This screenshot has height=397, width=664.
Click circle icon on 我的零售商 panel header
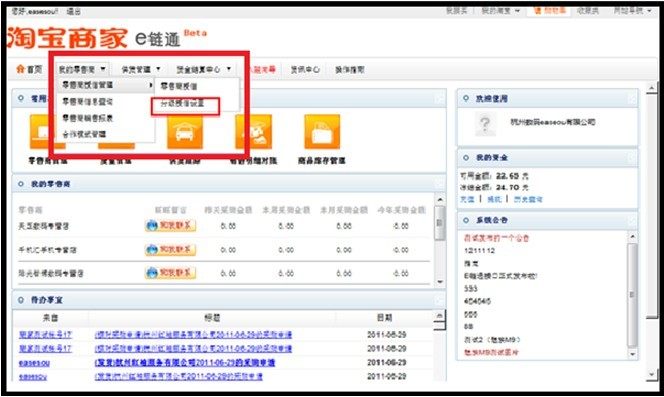(x=21, y=184)
